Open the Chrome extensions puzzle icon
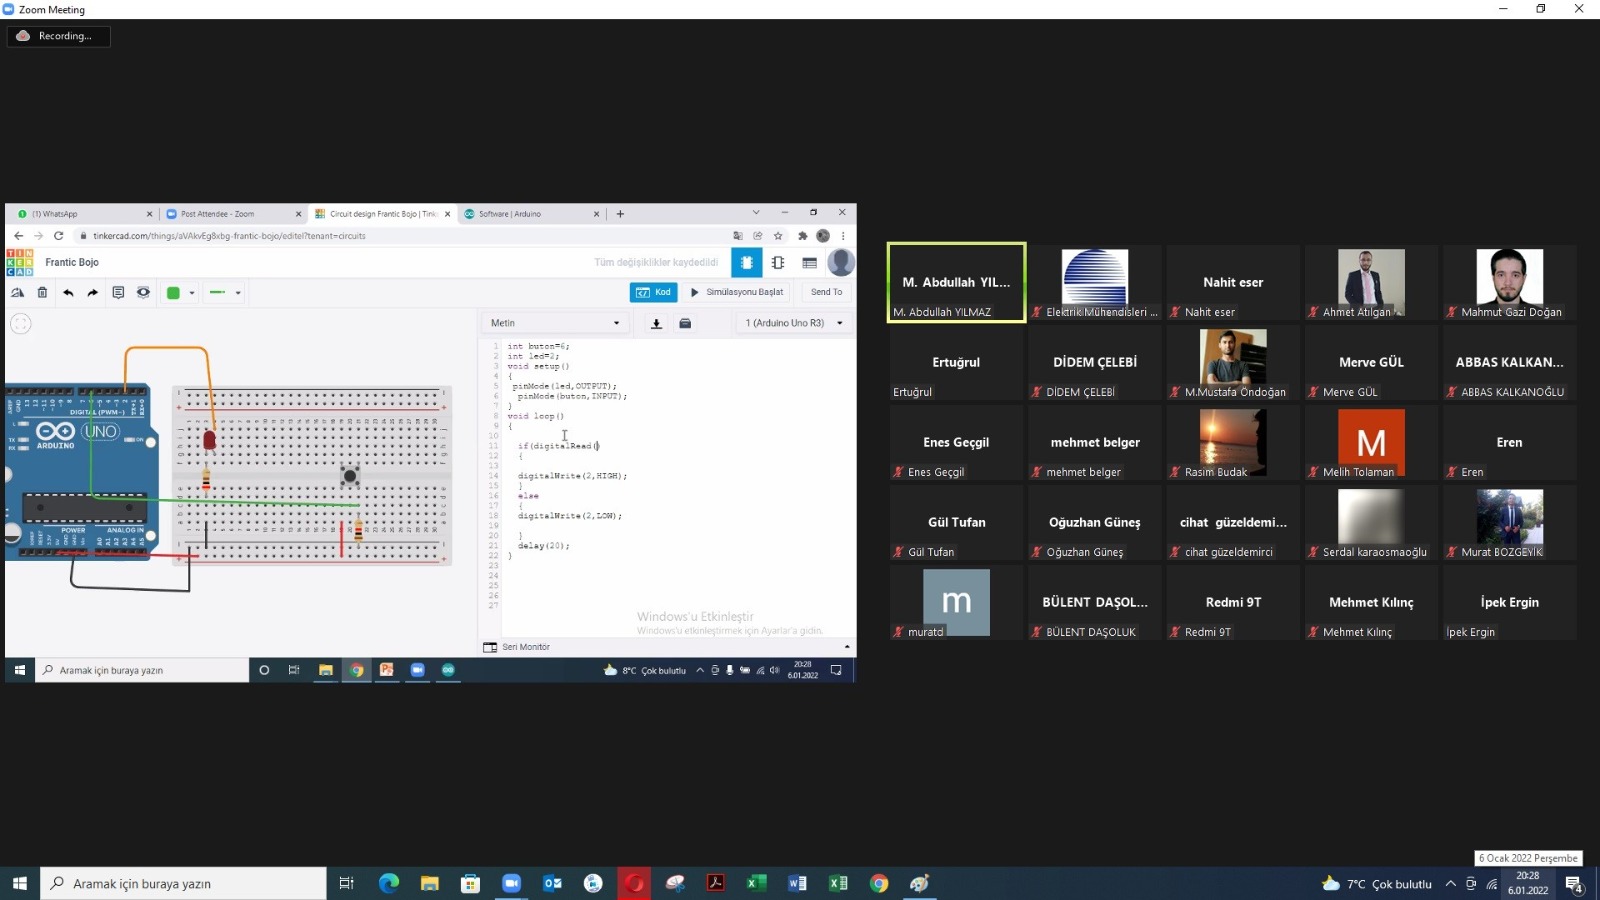 tap(802, 236)
